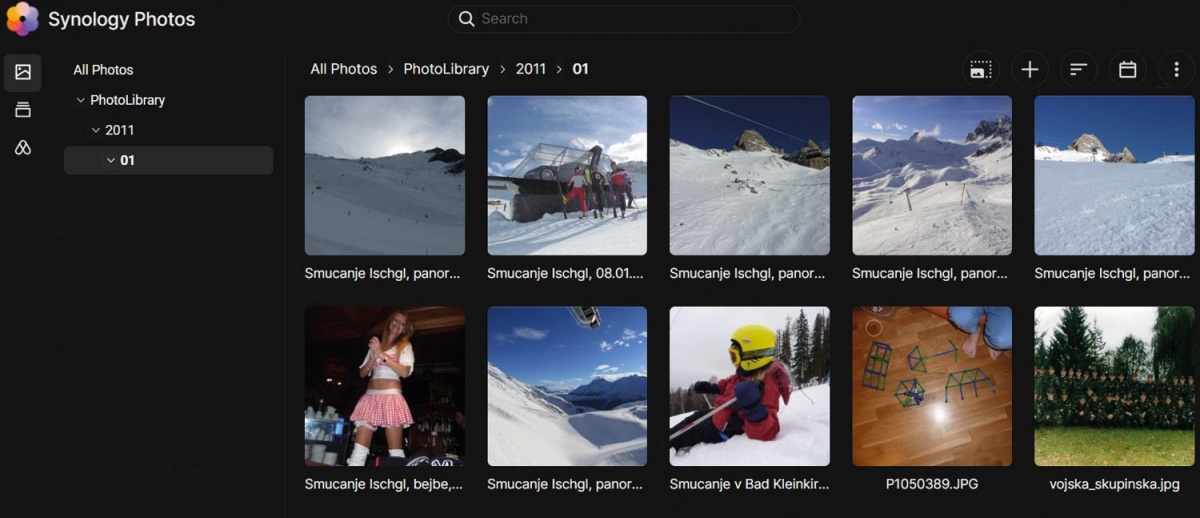Open the Smucanje Ischgl 08.01 skiers thumbnail

point(567,176)
